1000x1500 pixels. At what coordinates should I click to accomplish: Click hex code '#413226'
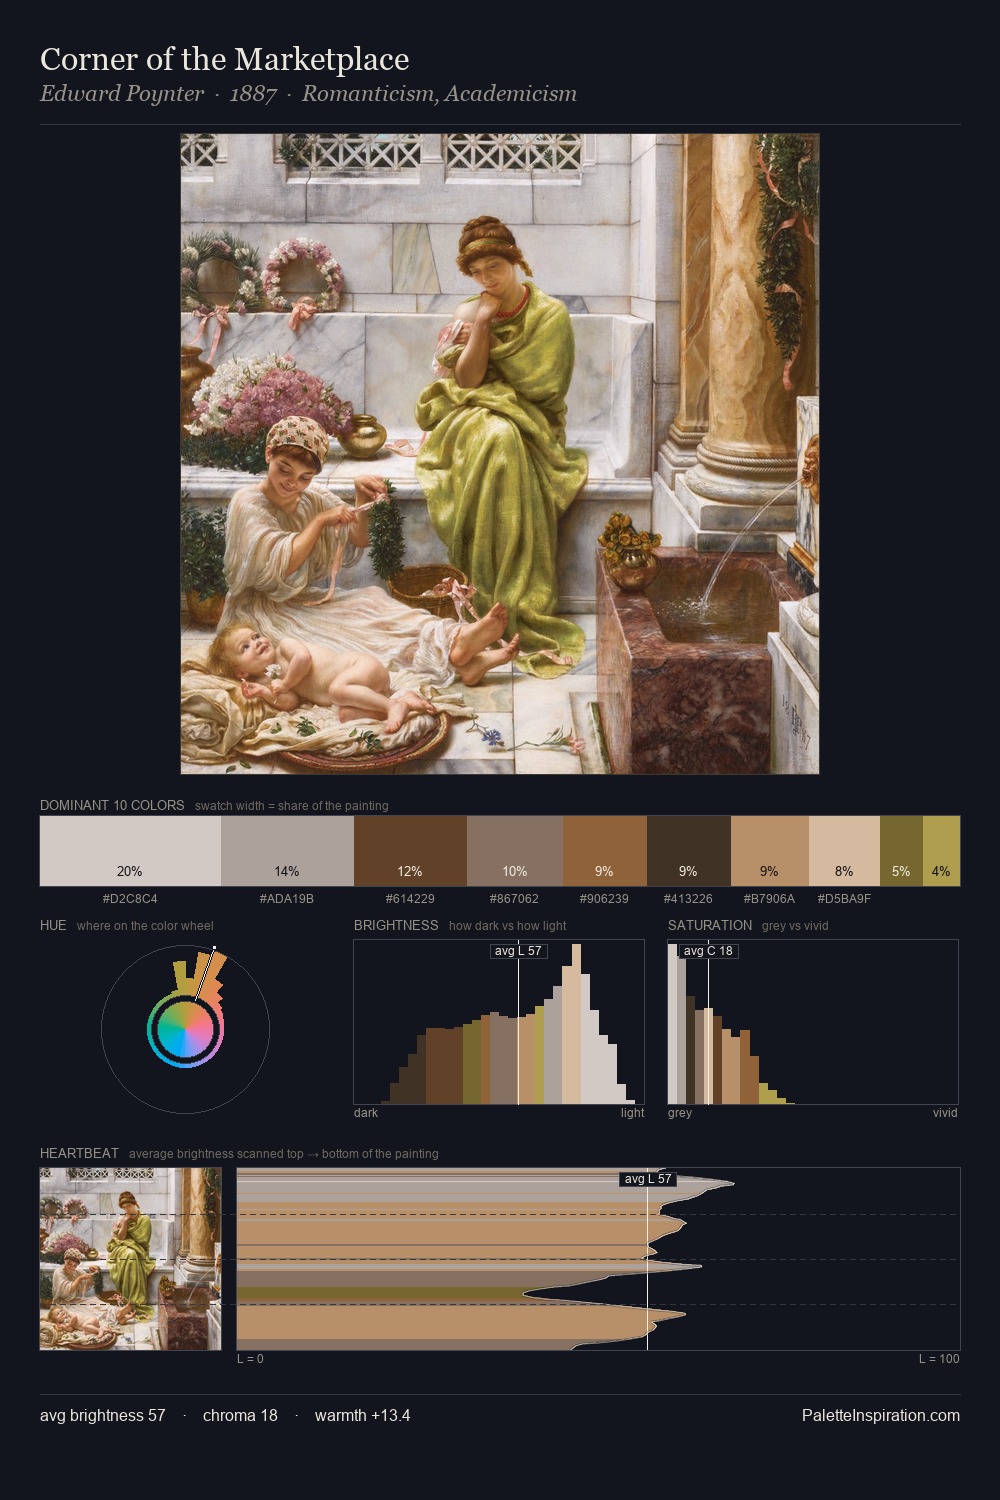pyautogui.click(x=689, y=898)
